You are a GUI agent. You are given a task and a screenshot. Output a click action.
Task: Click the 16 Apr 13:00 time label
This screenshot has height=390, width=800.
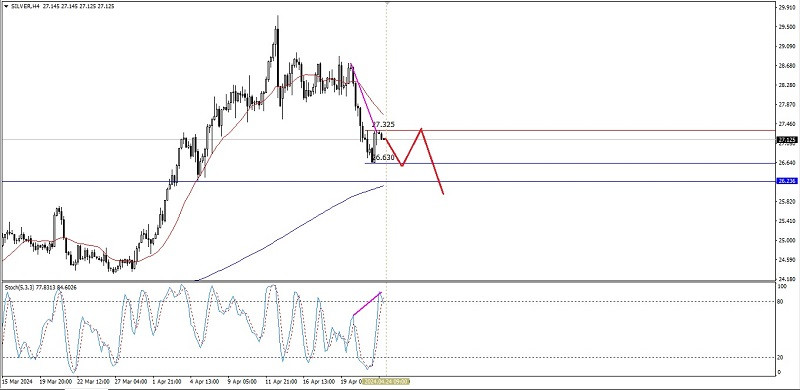click(x=318, y=381)
